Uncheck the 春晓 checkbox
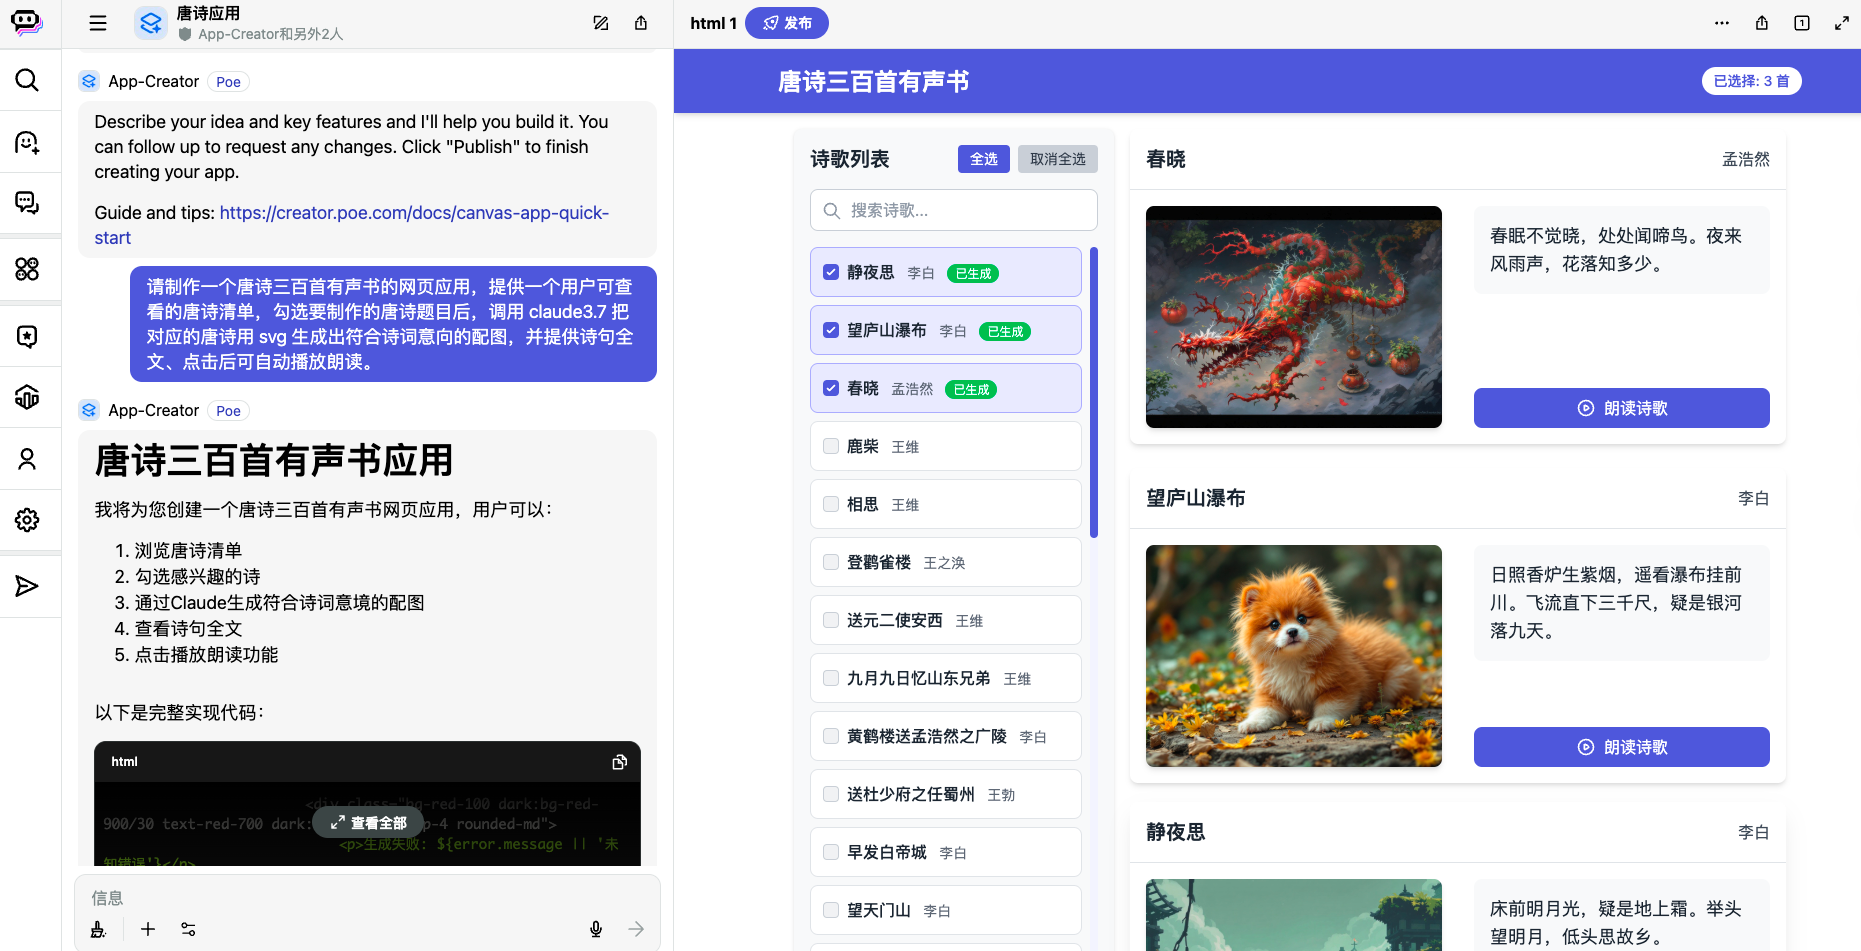The height and width of the screenshot is (951, 1861). tap(831, 388)
